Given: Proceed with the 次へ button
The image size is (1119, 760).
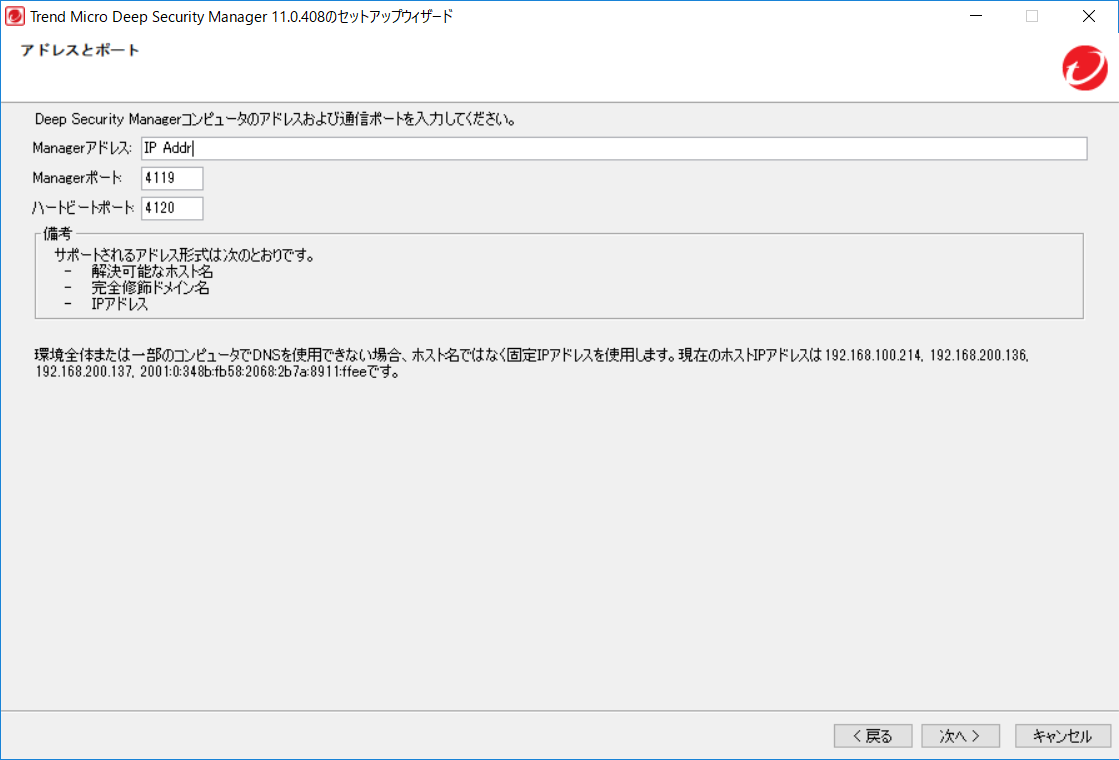Looking at the screenshot, I should point(960,736).
